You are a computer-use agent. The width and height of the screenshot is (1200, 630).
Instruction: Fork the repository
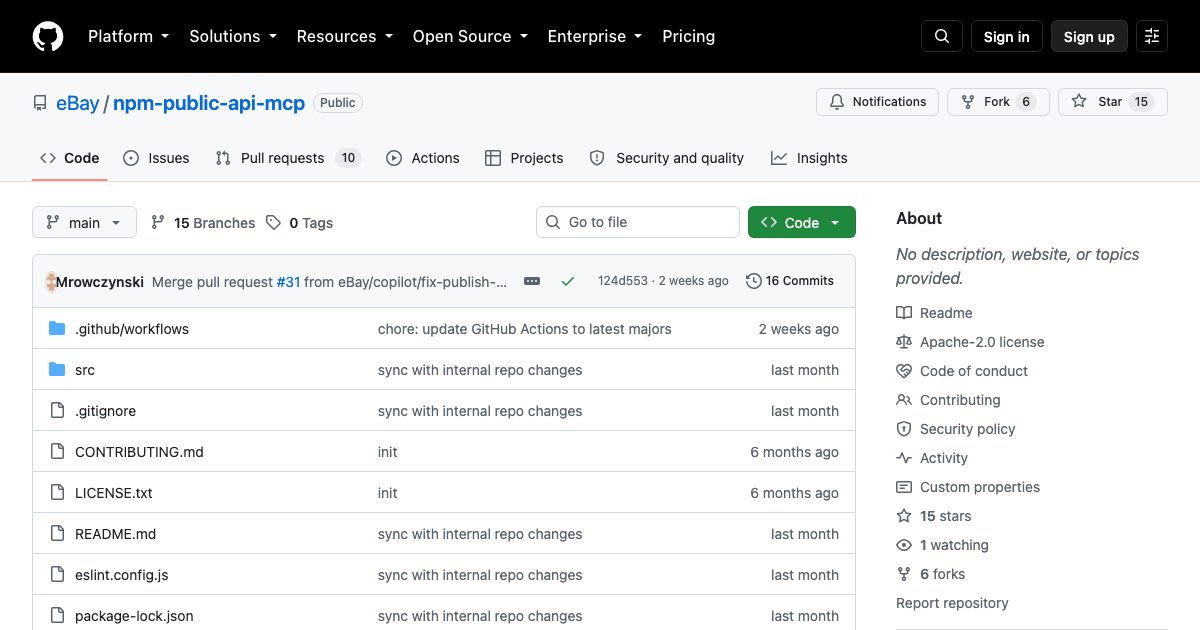point(998,102)
